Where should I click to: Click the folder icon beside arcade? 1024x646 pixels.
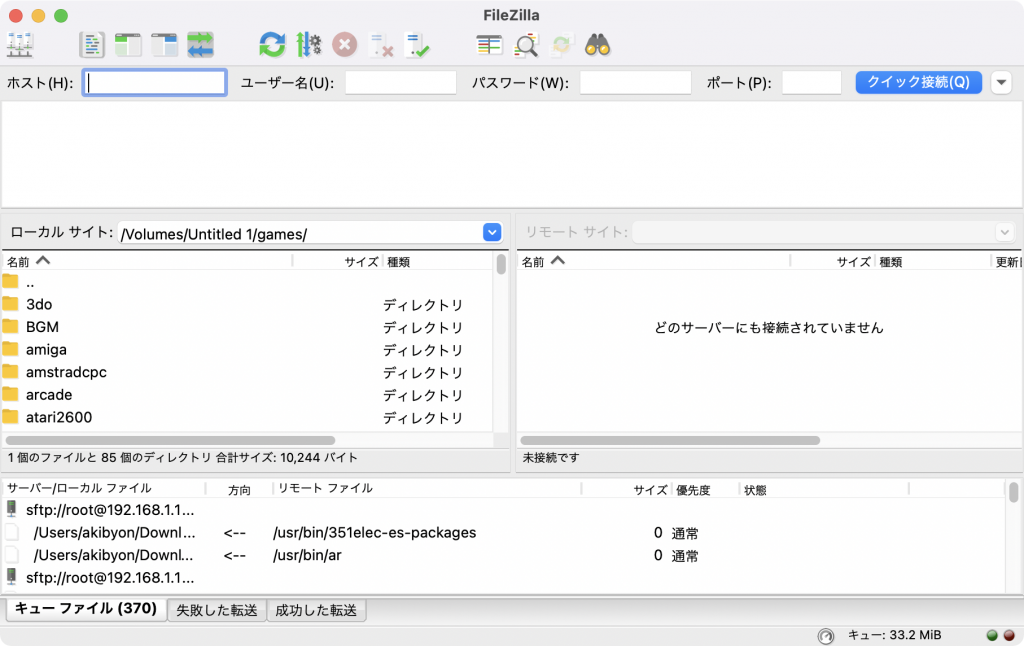coord(10,394)
